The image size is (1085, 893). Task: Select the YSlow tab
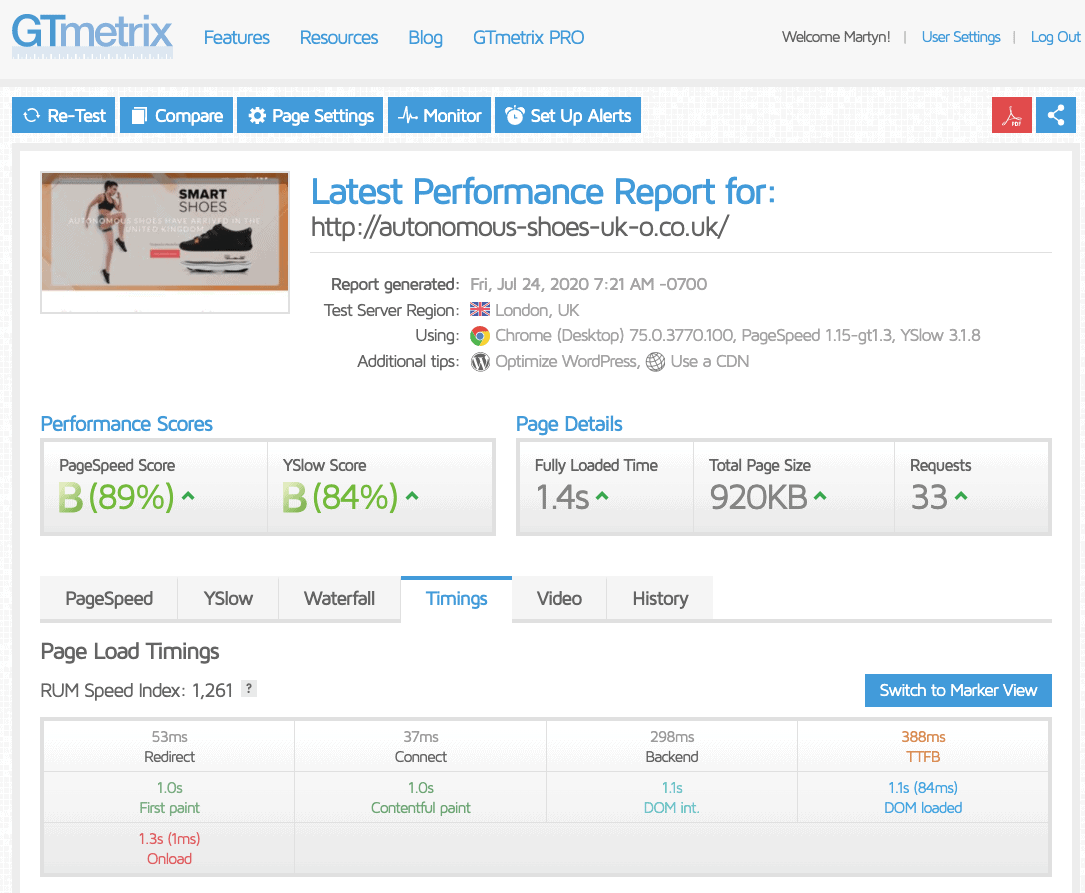pos(228,599)
